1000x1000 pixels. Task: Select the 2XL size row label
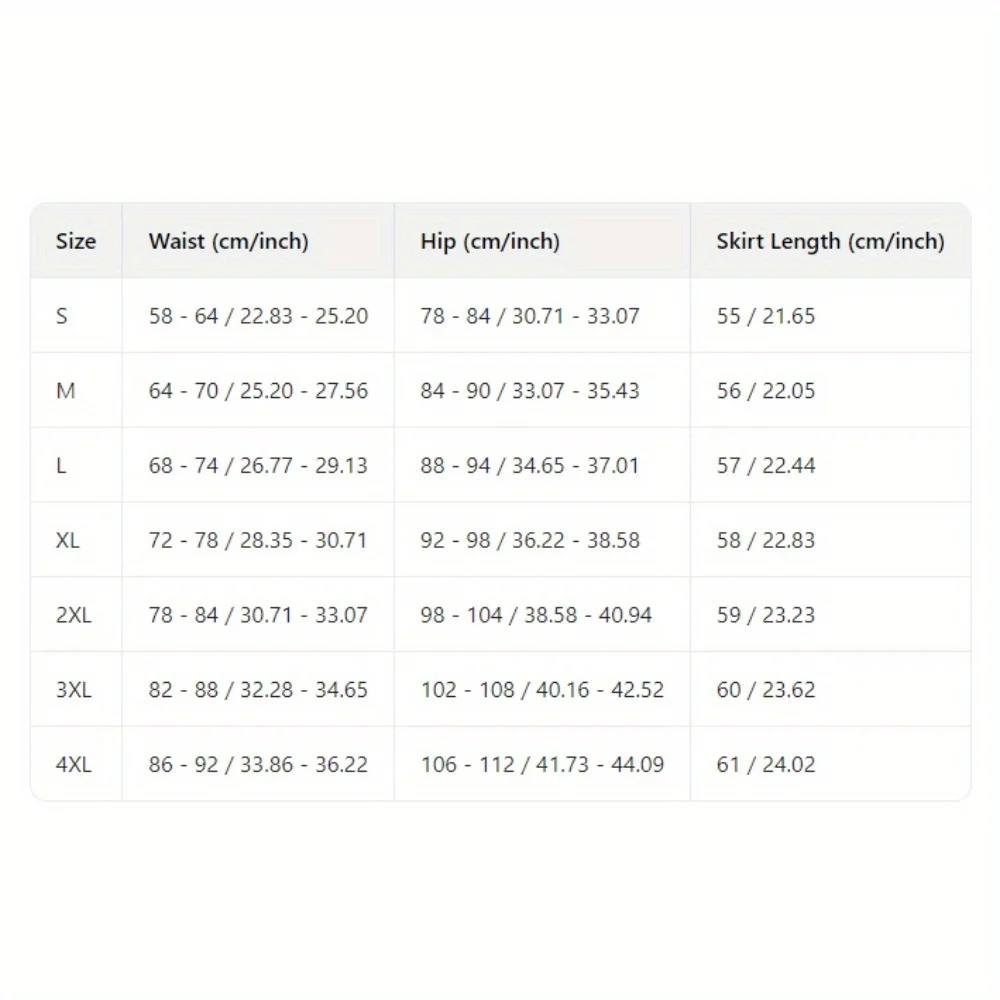click(x=73, y=615)
